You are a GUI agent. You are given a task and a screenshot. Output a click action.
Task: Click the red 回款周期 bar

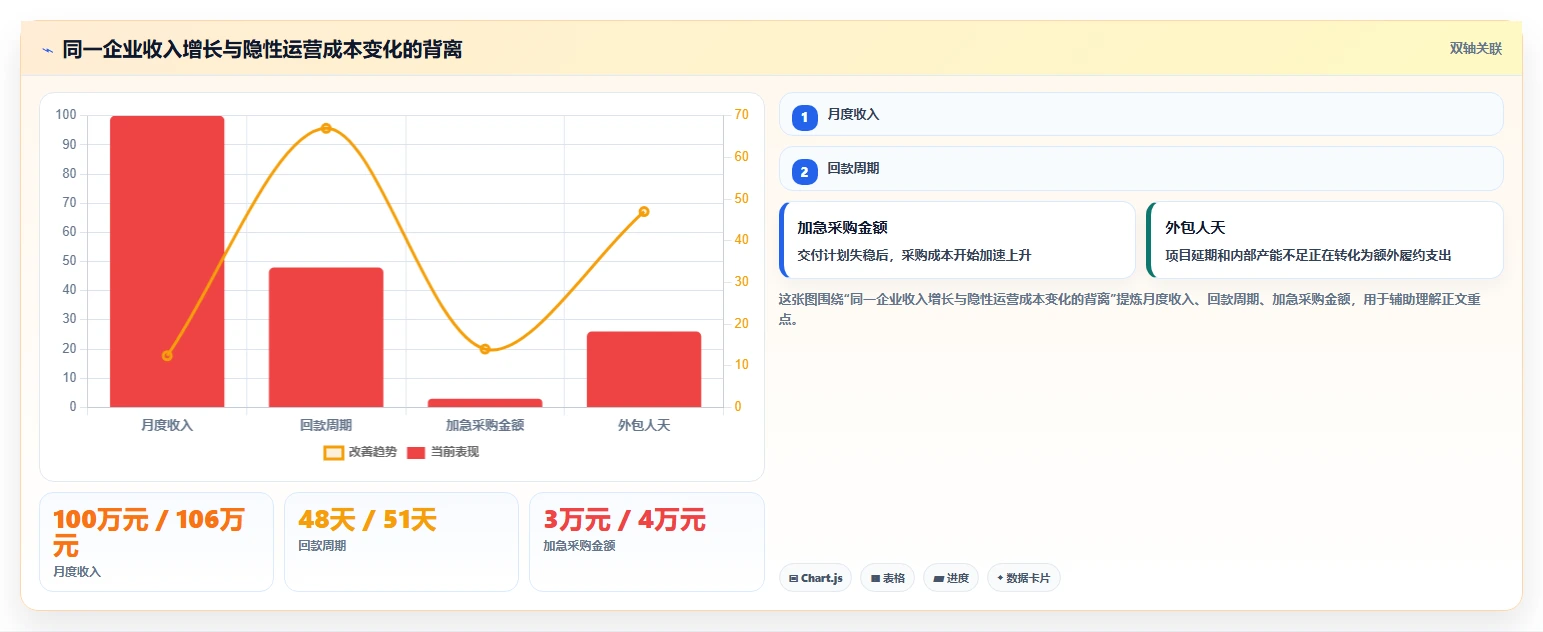tap(326, 337)
